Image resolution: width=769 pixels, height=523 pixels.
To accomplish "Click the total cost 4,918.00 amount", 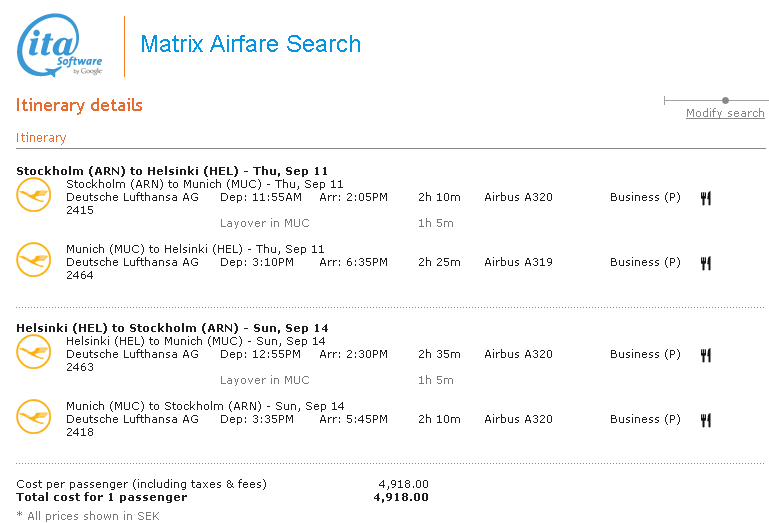I will pos(401,497).
